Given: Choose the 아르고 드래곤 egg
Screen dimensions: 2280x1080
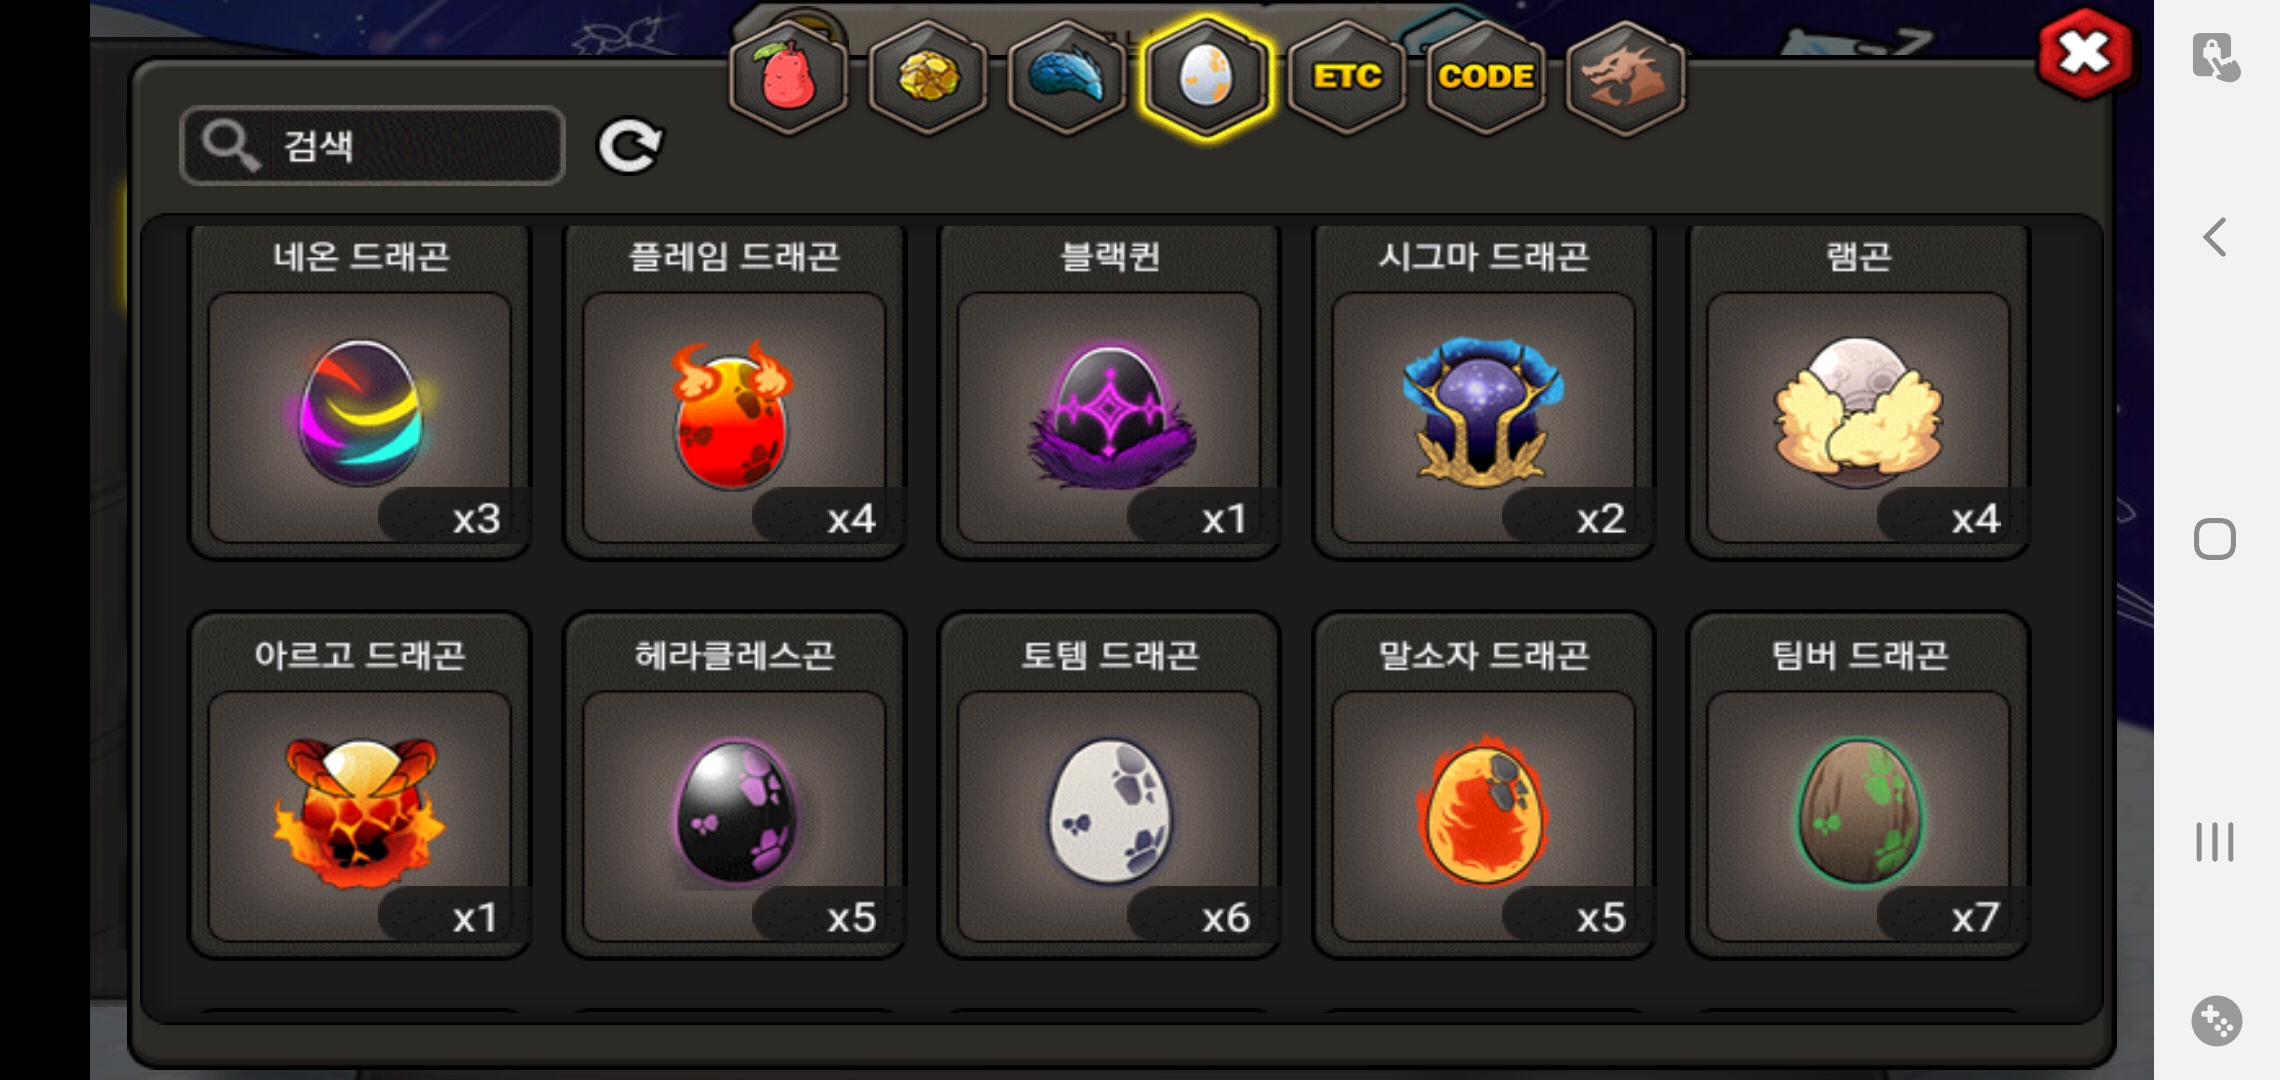Looking at the screenshot, I should point(360,786).
